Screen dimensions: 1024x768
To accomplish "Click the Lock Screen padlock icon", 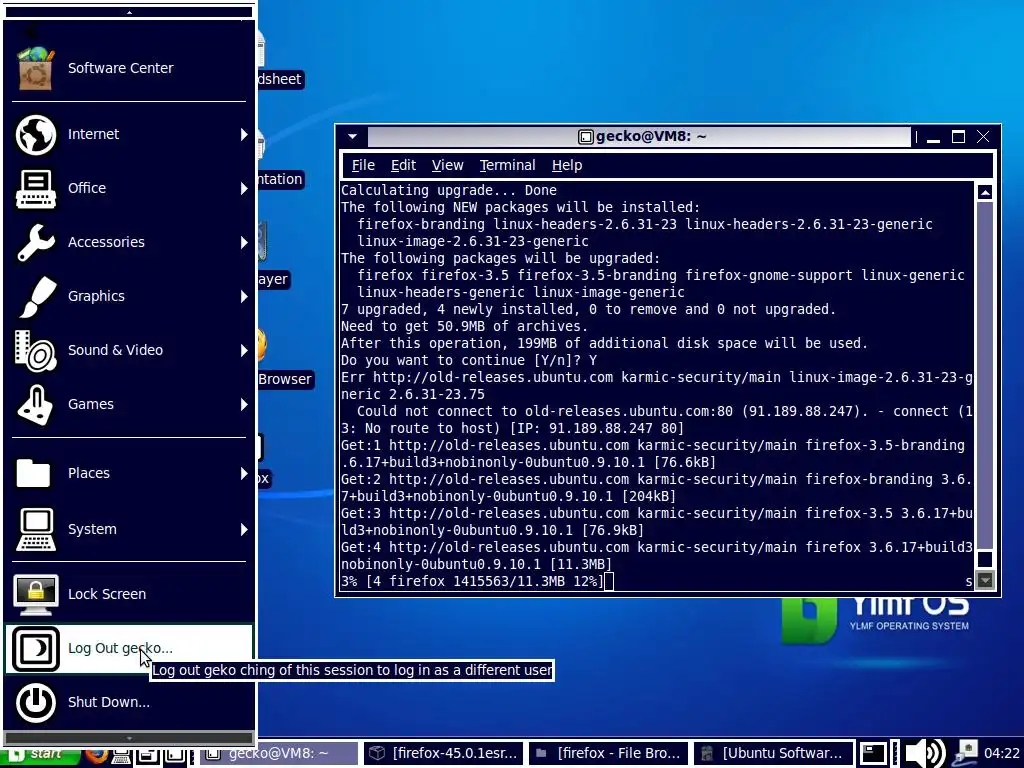I will 35,594.
